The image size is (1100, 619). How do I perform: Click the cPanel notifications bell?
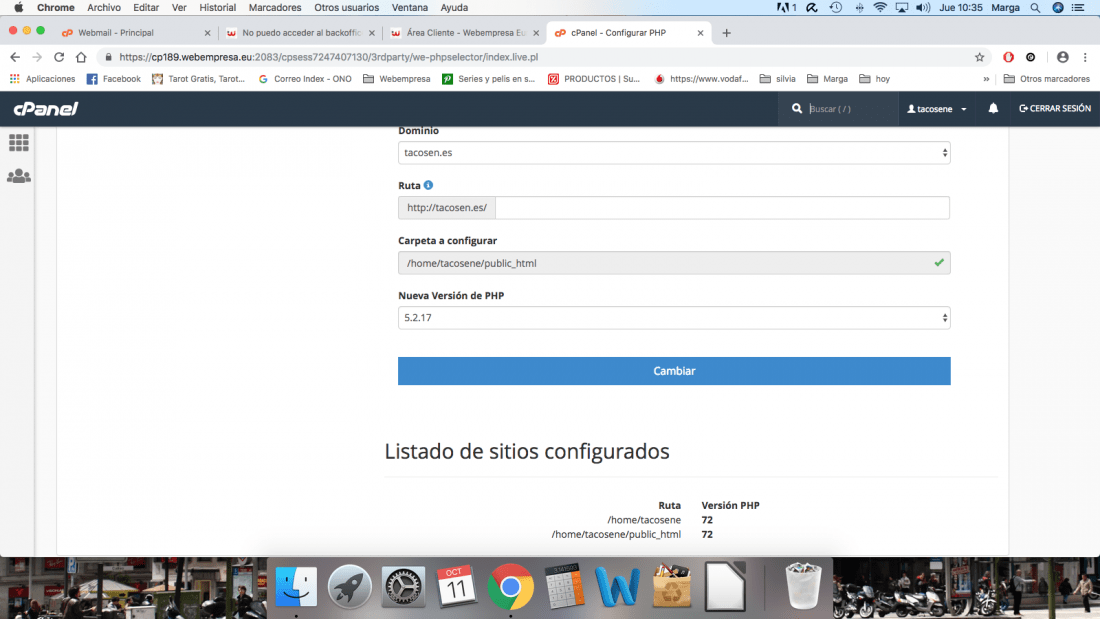click(993, 108)
